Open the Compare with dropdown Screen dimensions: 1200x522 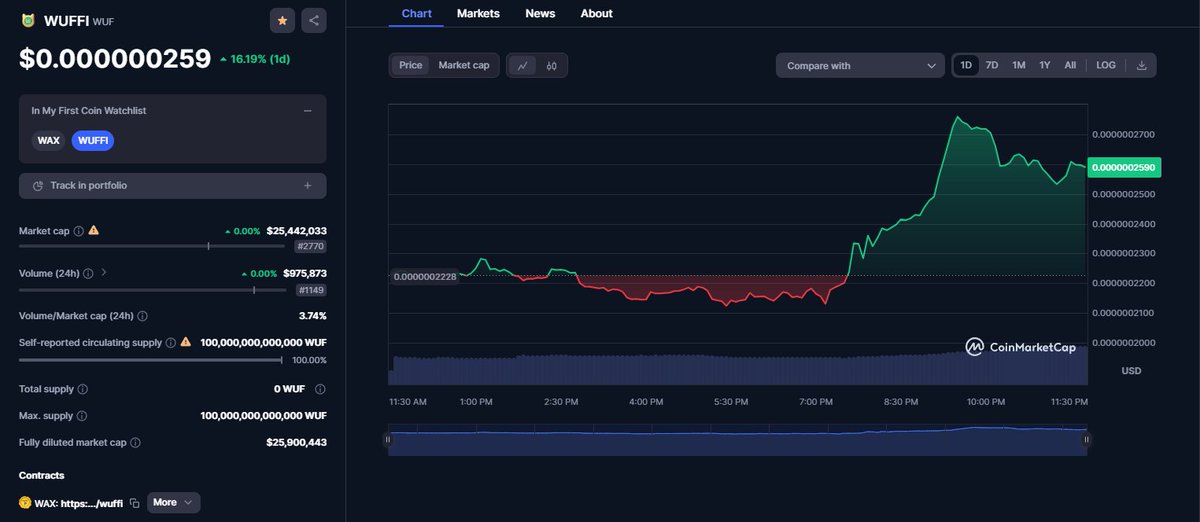(860, 66)
